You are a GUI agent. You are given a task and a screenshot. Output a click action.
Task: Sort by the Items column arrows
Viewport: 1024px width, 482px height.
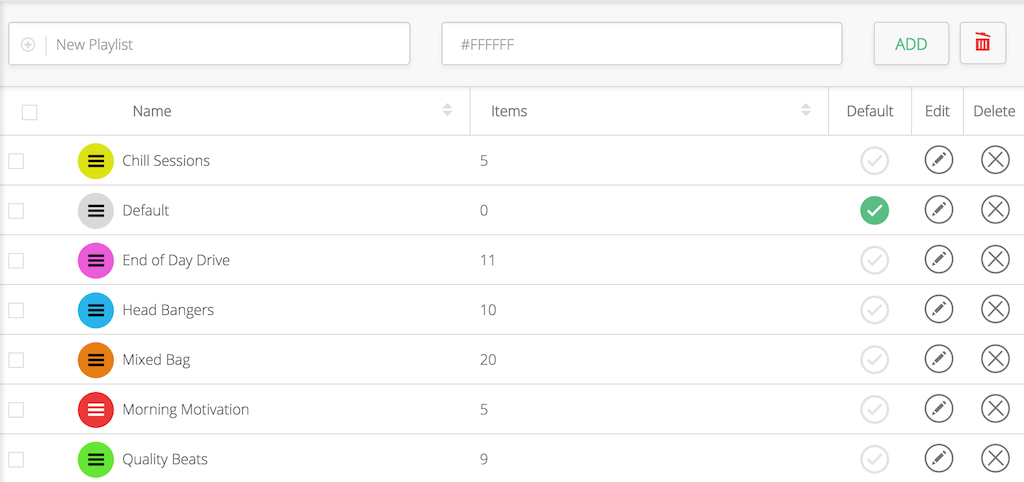[806, 110]
